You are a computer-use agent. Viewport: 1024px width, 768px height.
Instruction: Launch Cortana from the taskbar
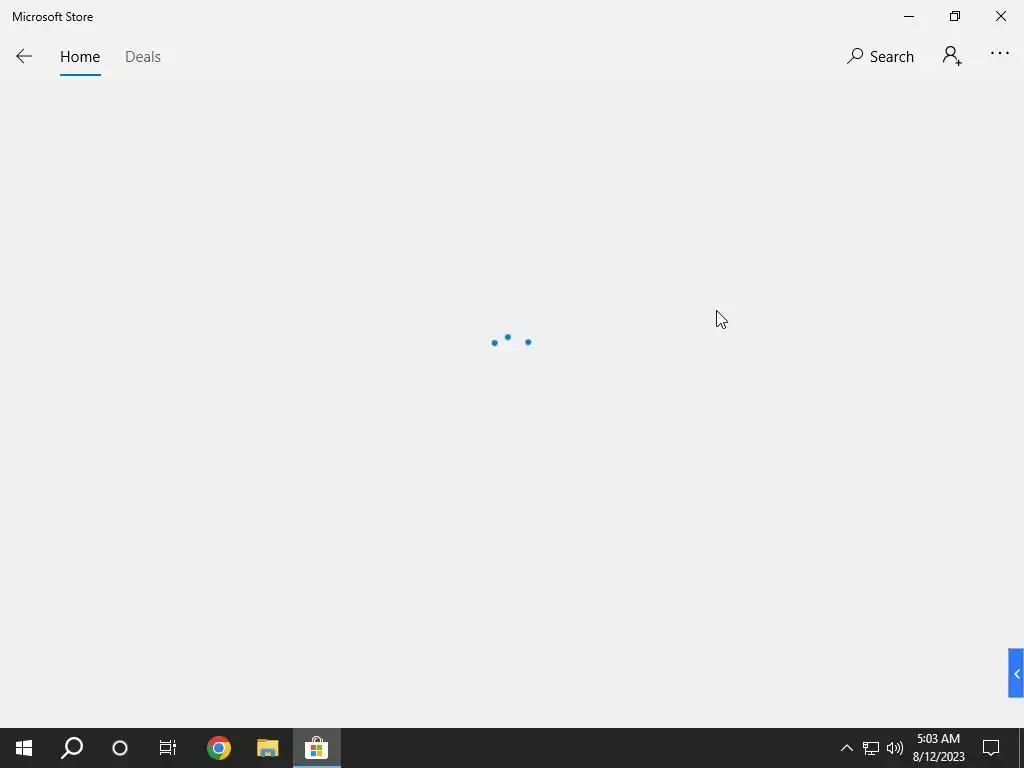point(120,748)
